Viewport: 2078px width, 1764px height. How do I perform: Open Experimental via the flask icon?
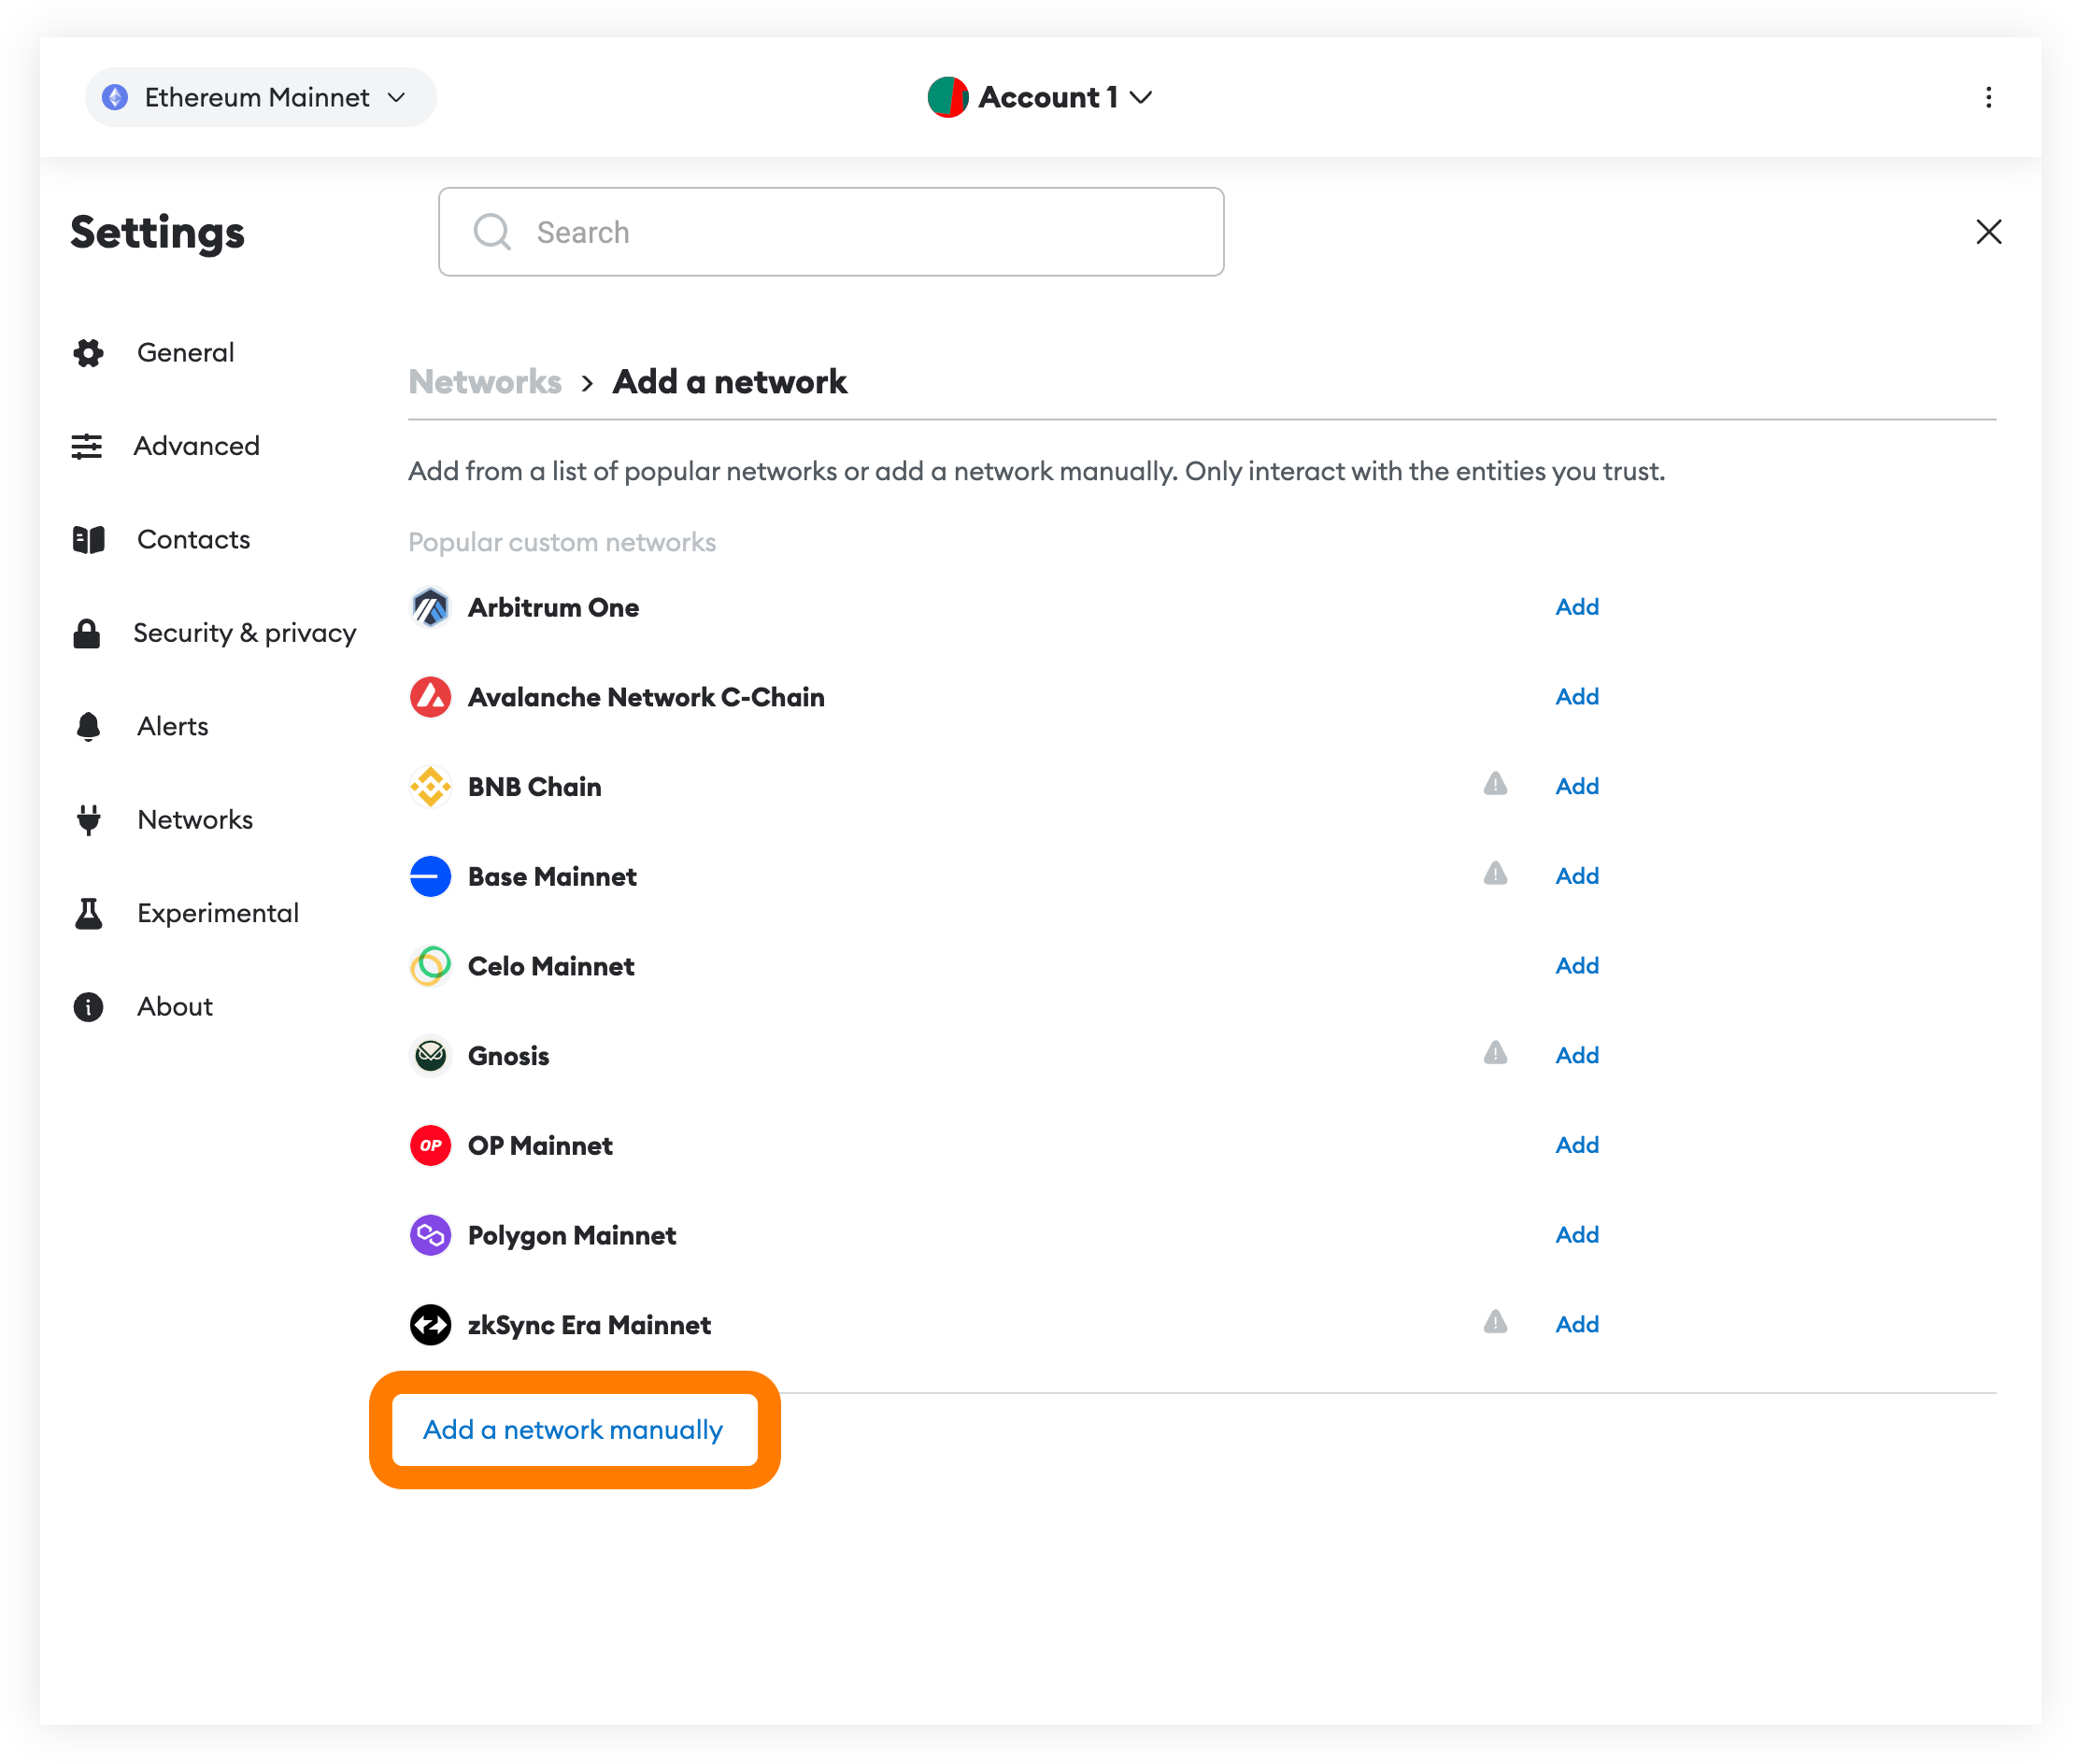pyautogui.click(x=88, y=912)
